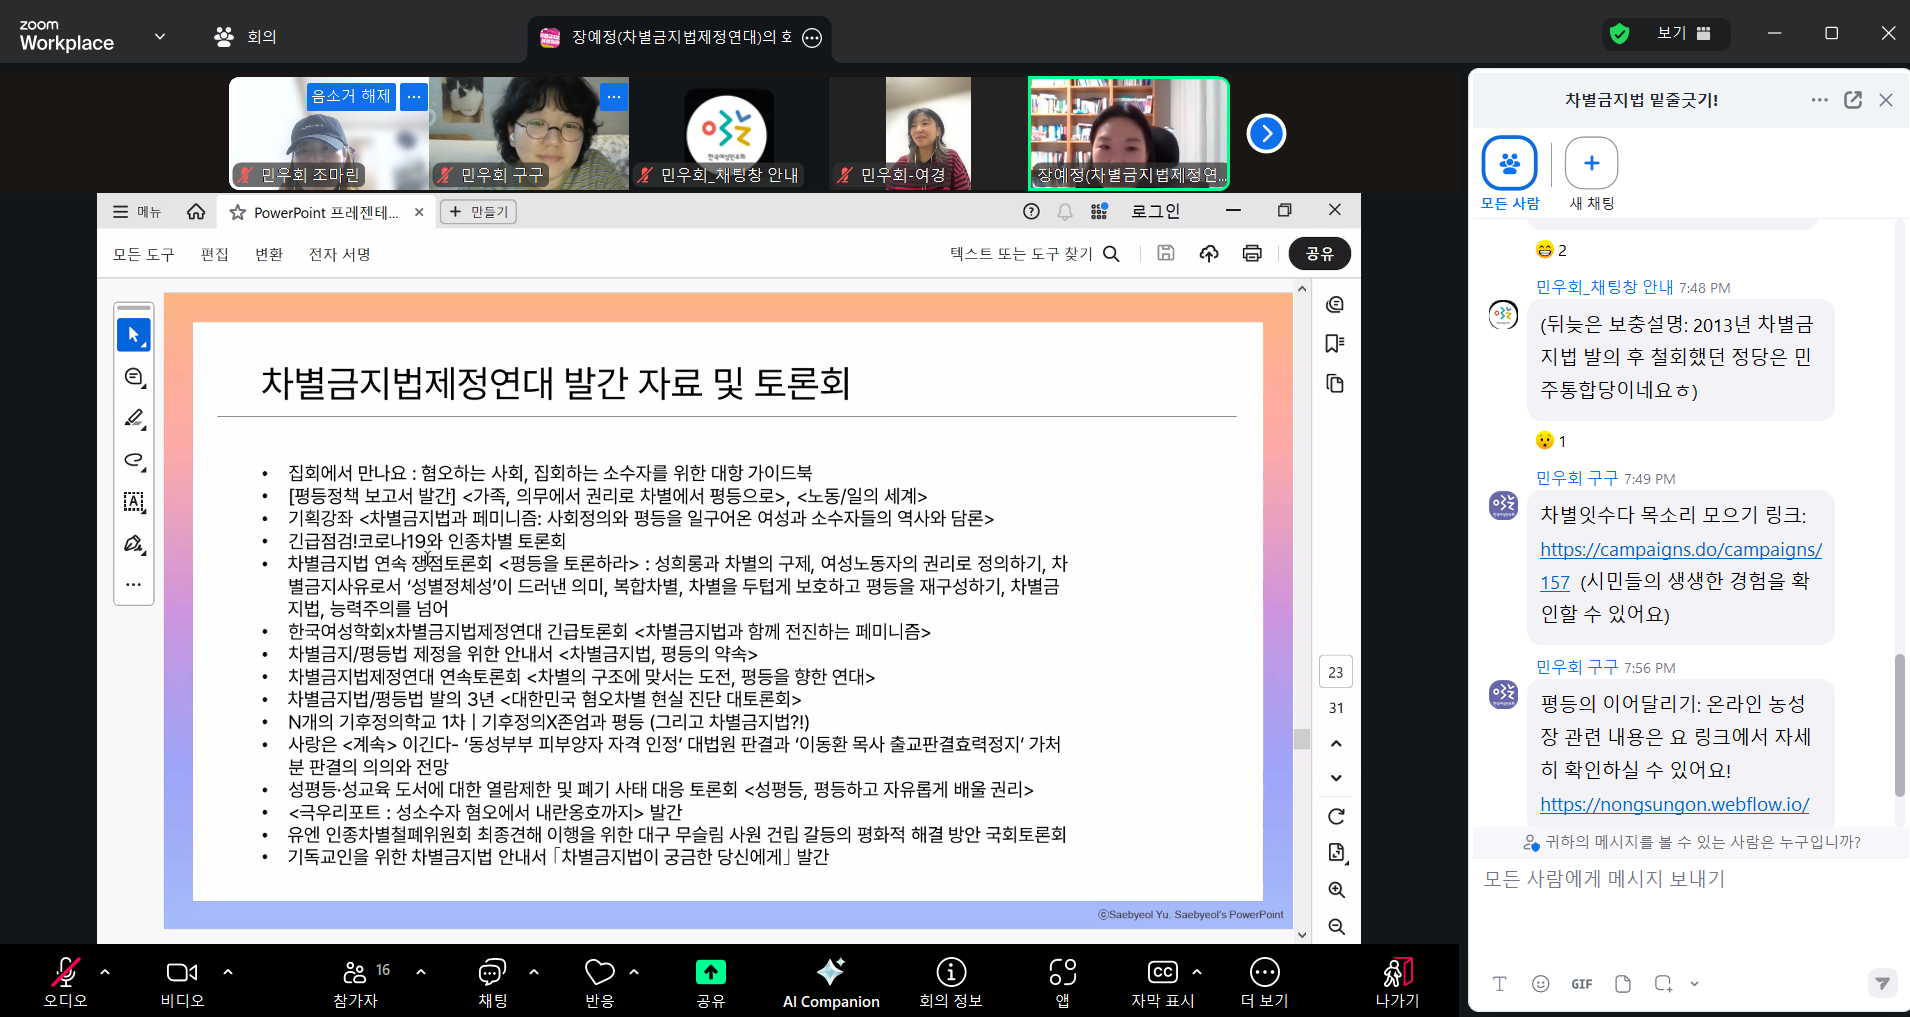Image resolution: width=1910 pixels, height=1017 pixels.
Task: Pop out the chat panel window
Action: click(1853, 100)
